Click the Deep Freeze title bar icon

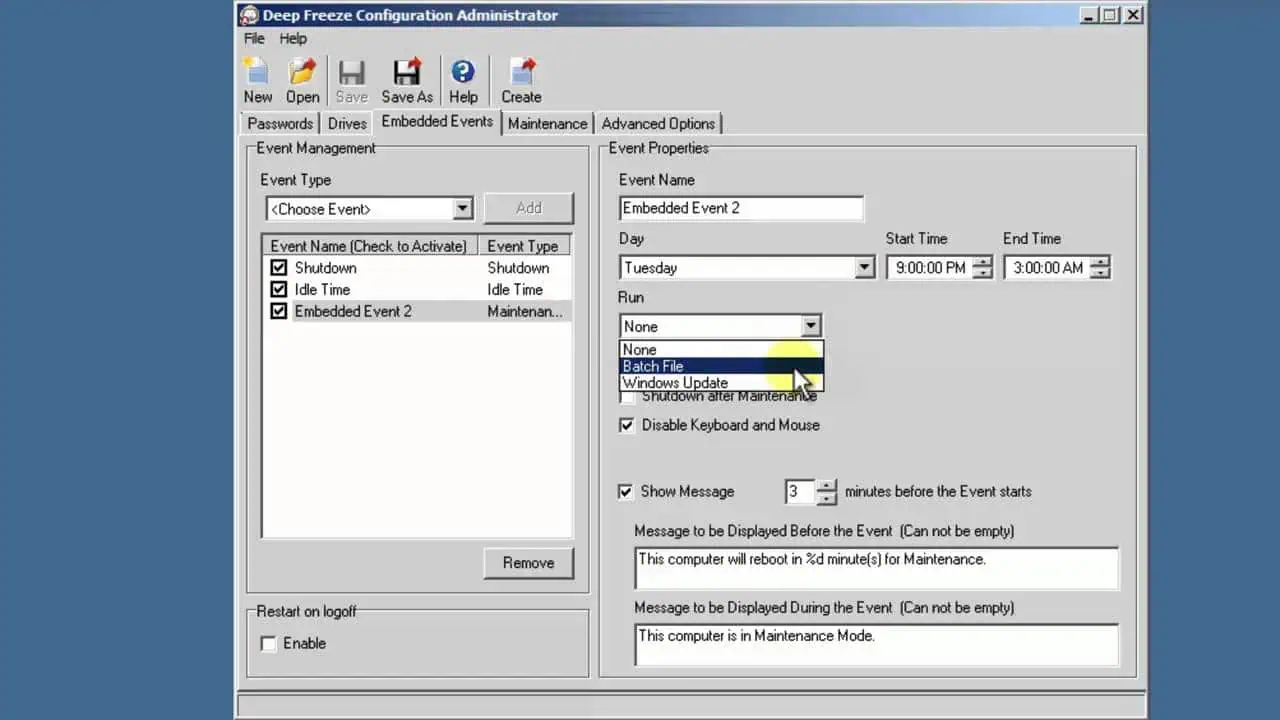pyautogui.click(x=248, y=15)
